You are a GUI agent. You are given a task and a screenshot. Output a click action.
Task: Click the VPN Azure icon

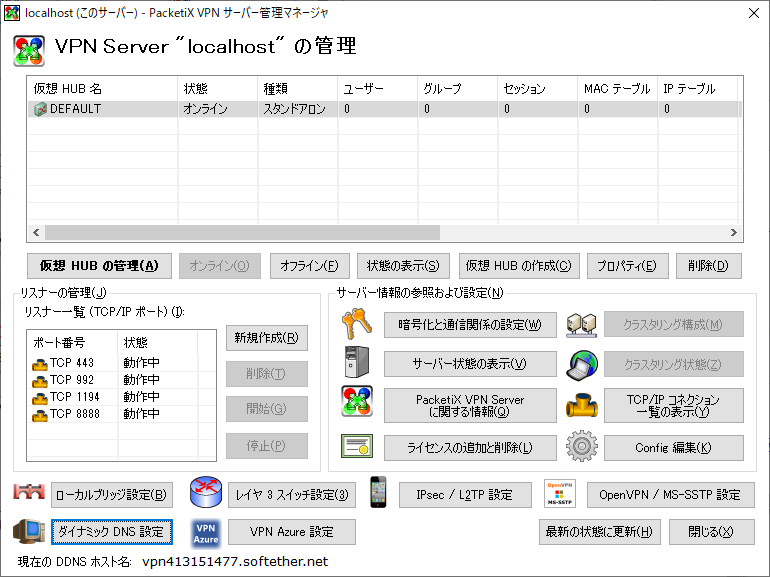(x=206, y=534)
